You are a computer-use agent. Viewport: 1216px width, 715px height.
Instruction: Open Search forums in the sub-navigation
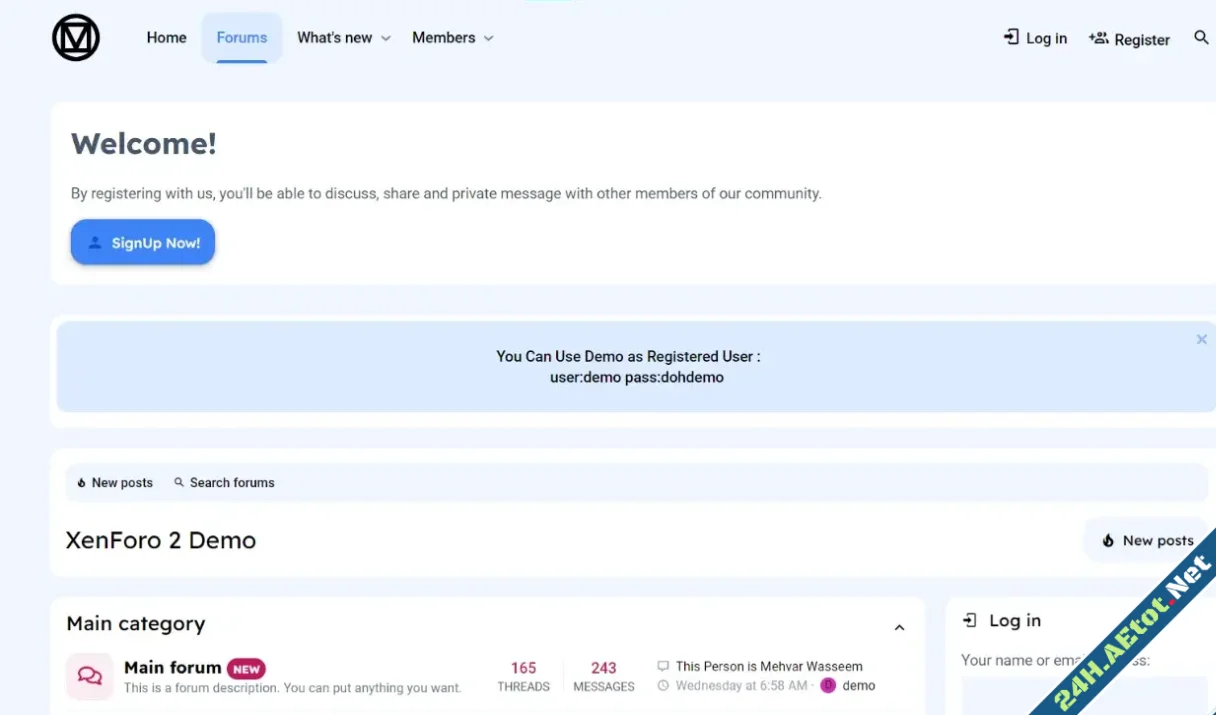(224, 483)
